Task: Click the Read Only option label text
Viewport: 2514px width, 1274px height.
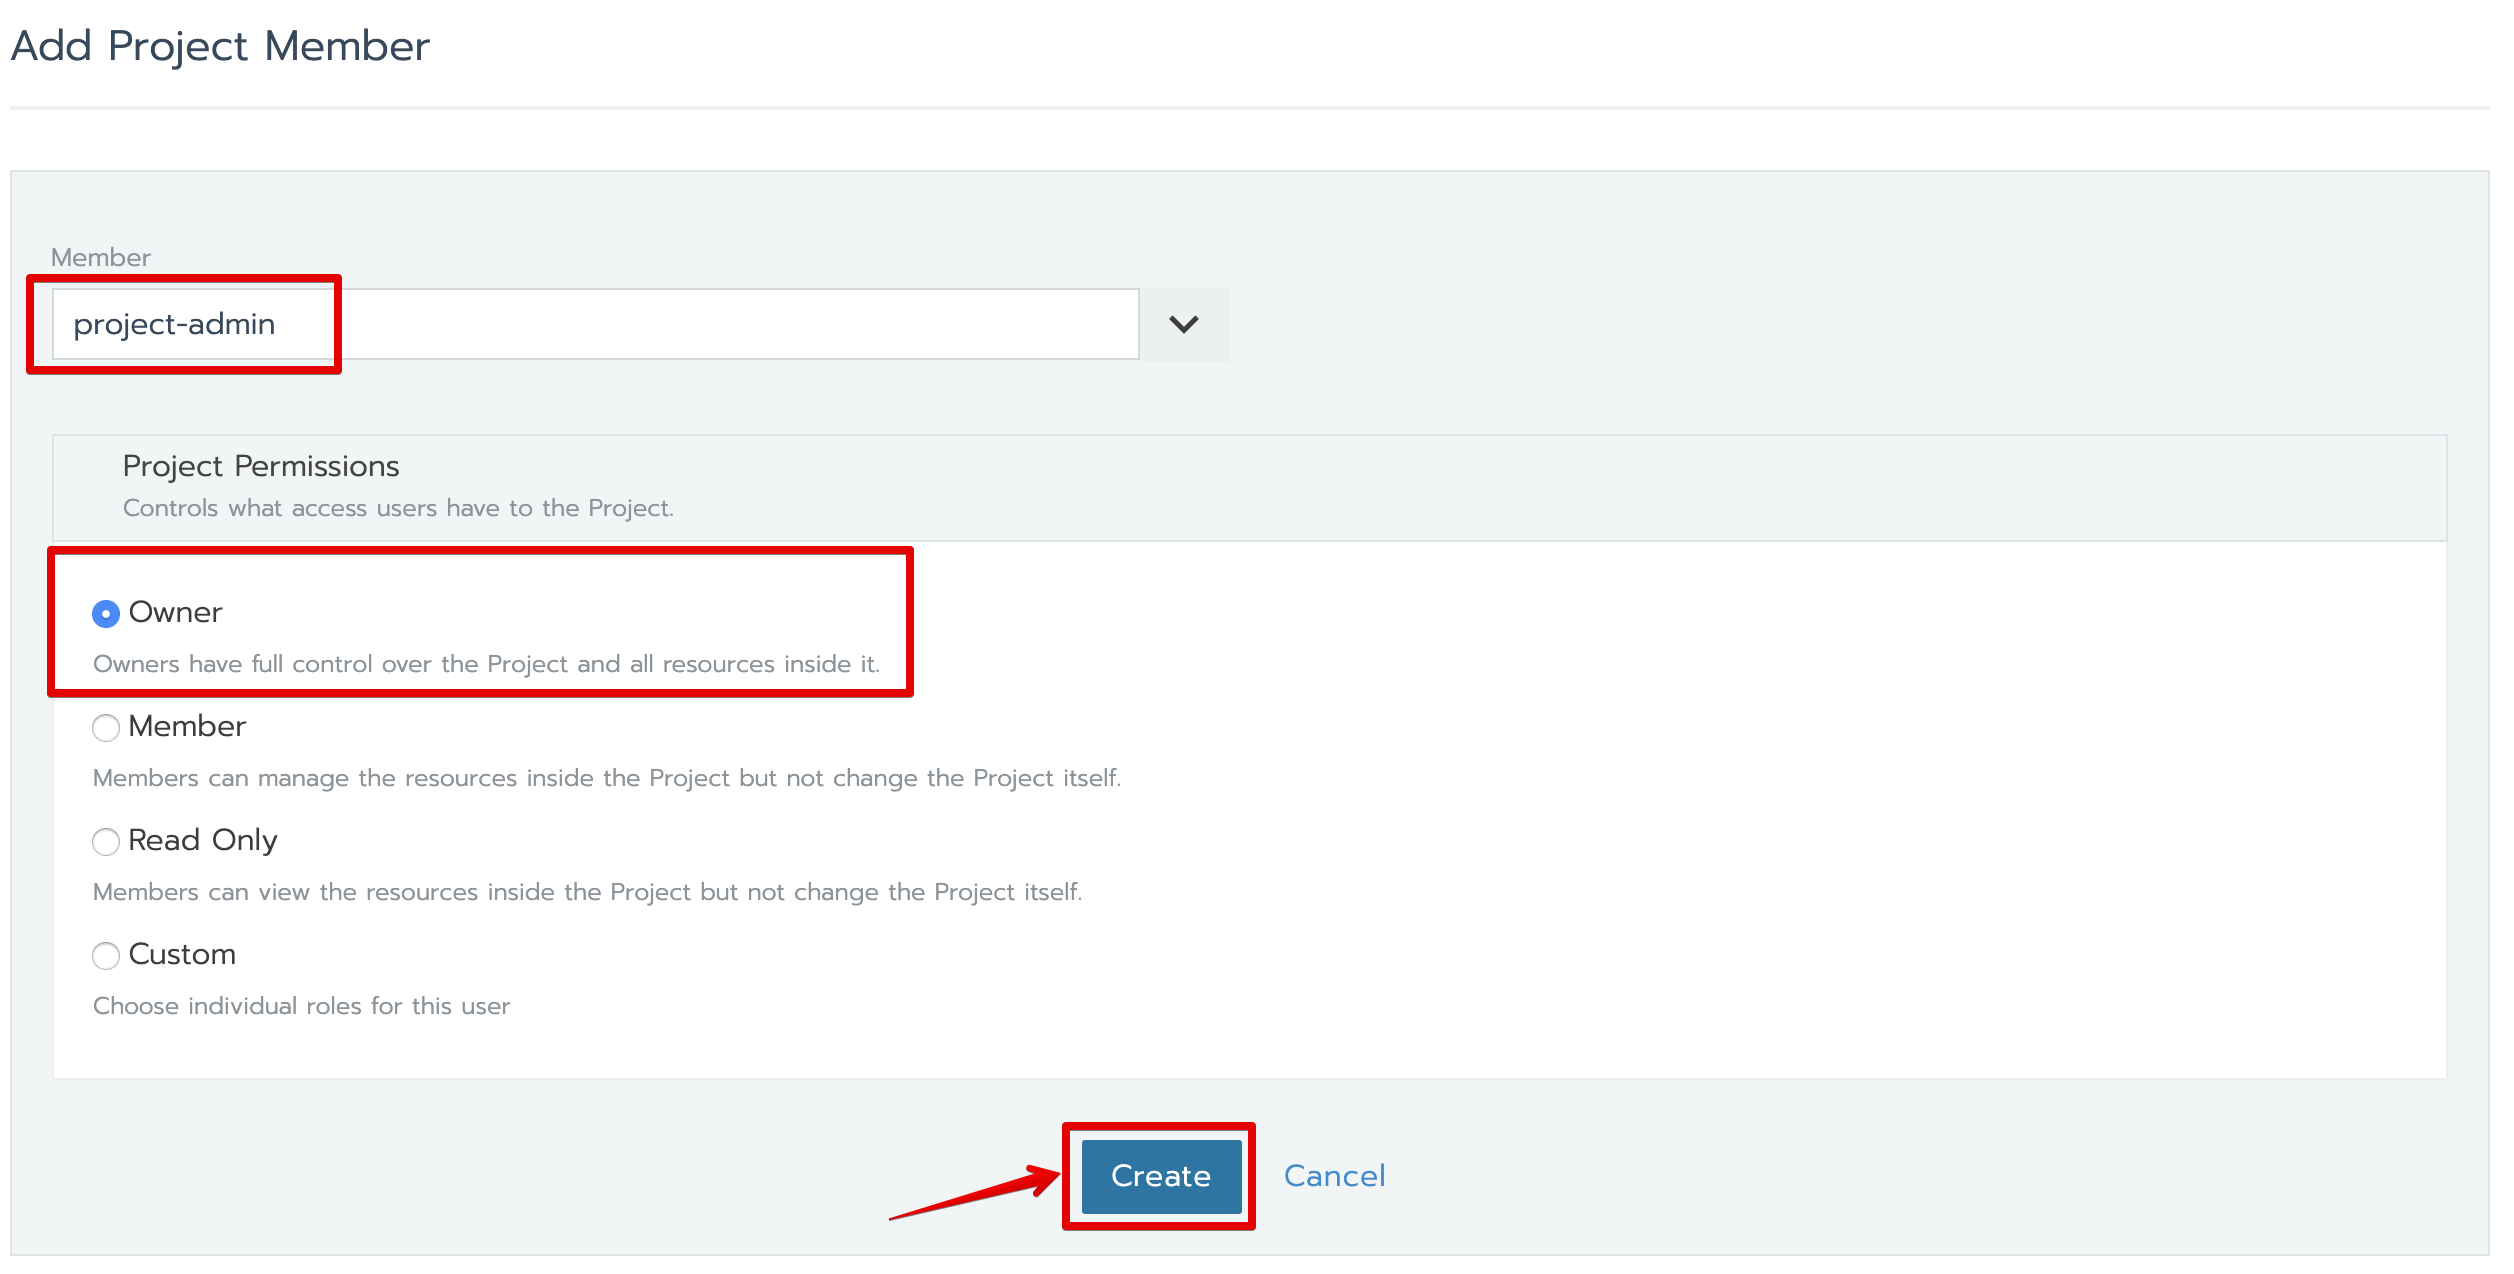Action: (203, 840)
